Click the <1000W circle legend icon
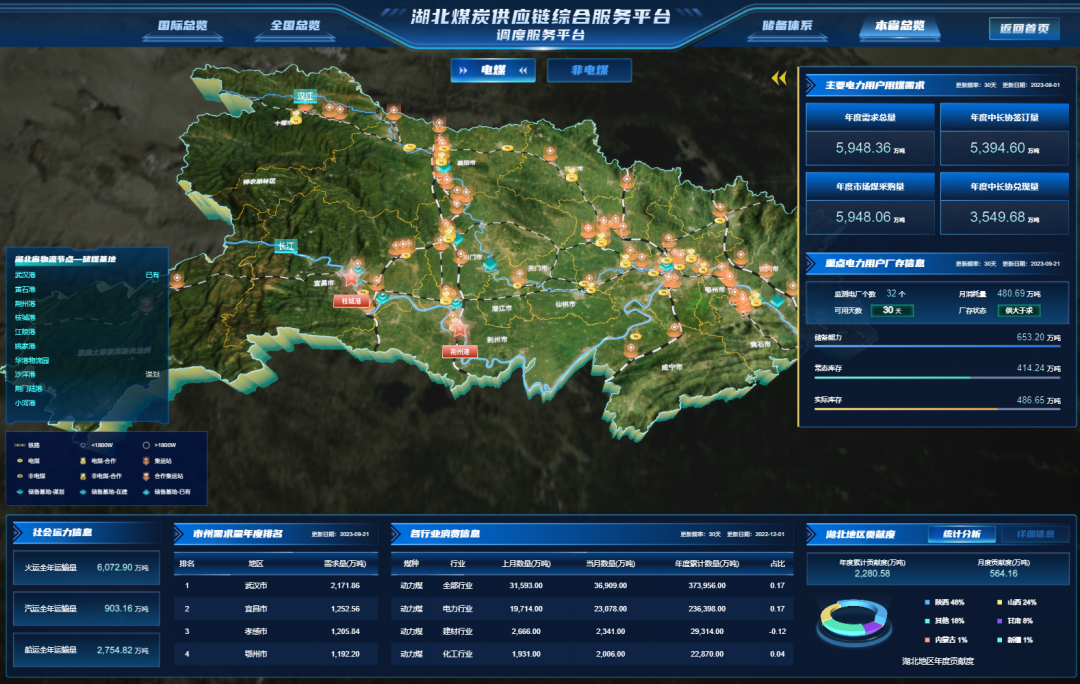 [x=83, y=445]
